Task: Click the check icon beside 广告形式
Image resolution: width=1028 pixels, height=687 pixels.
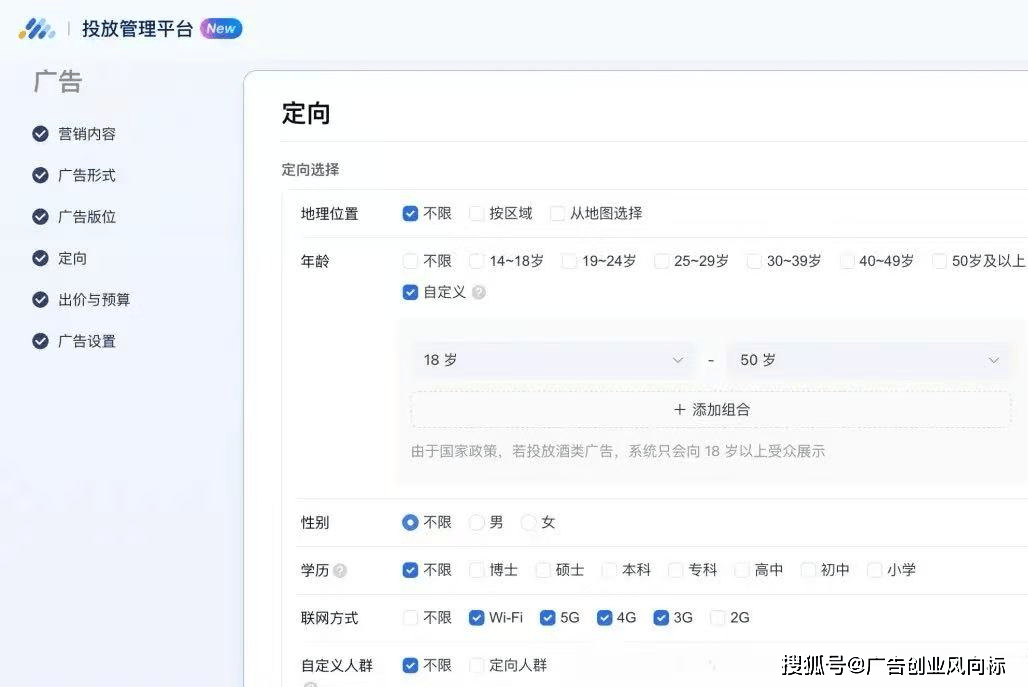Action: pyautogui.click(x=40, y=175)
